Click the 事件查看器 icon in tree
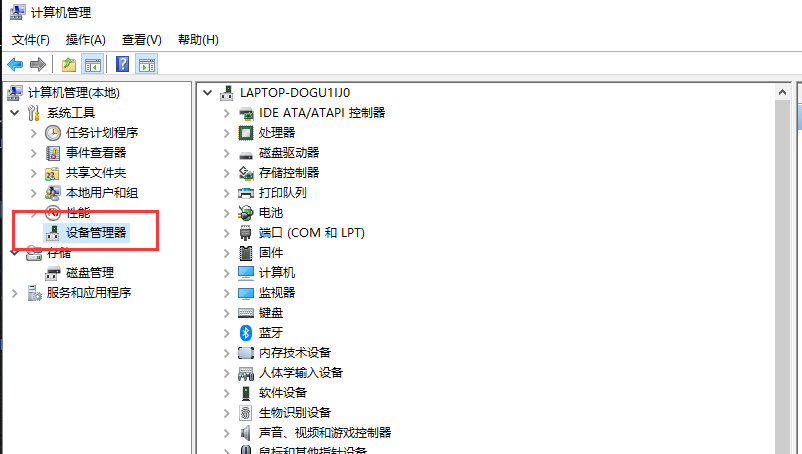 pyautogui.click(x=53, y=153)
